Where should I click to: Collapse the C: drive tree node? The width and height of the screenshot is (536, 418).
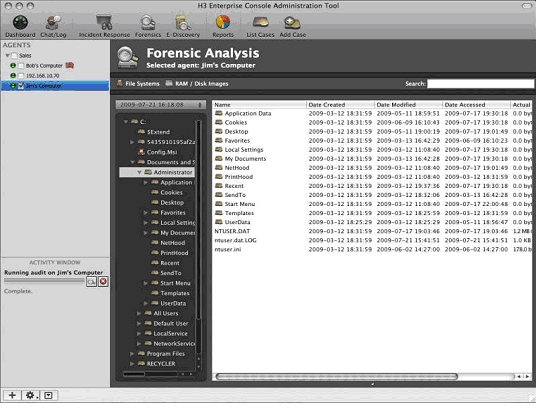(x=126, y=122)
